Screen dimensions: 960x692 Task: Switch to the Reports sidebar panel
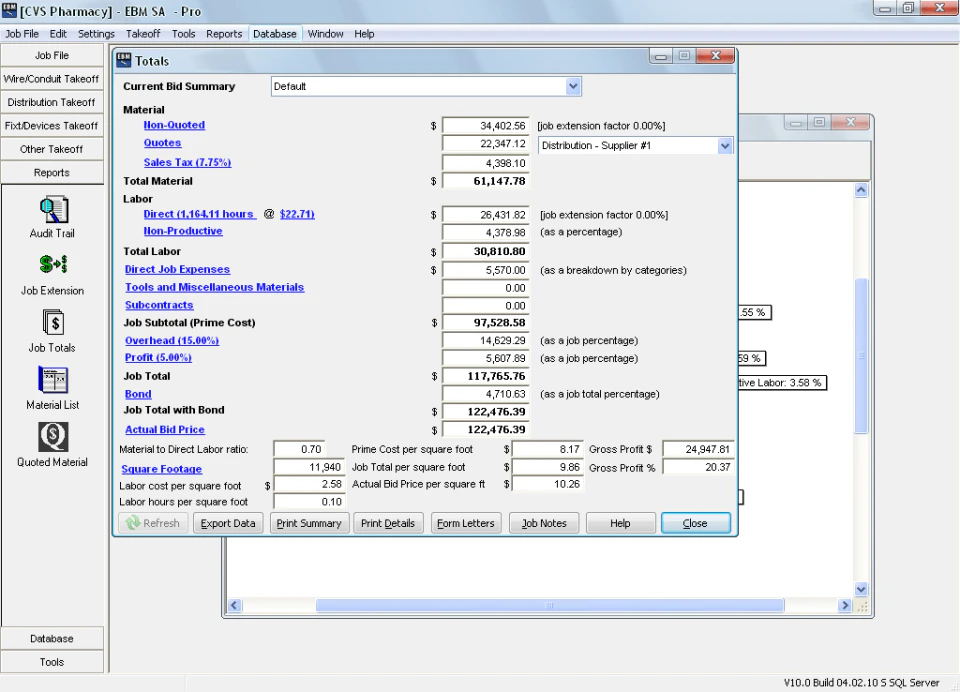click(x=52, y=171)
